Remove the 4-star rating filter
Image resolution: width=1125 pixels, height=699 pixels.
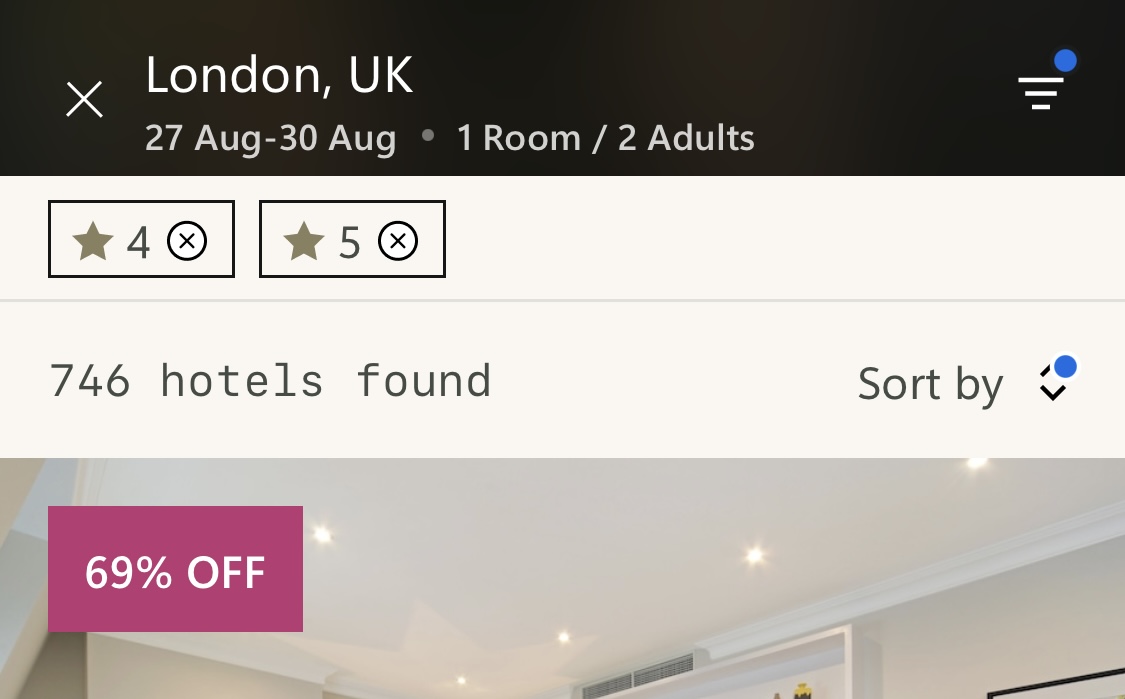point(187,241)
